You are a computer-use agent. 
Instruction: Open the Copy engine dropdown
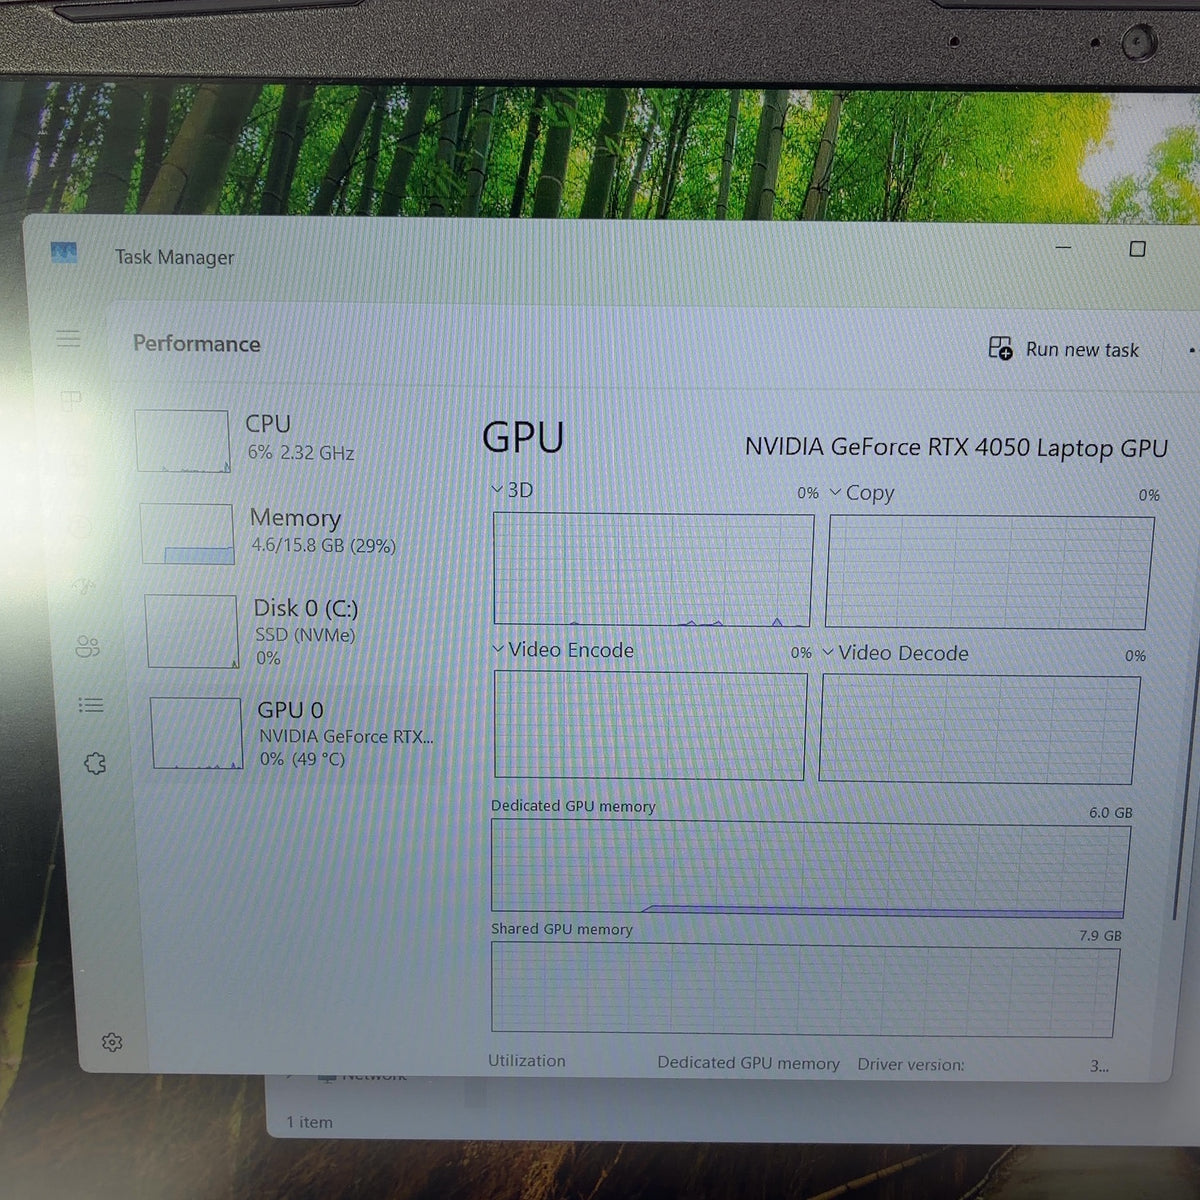pos(836,492)
